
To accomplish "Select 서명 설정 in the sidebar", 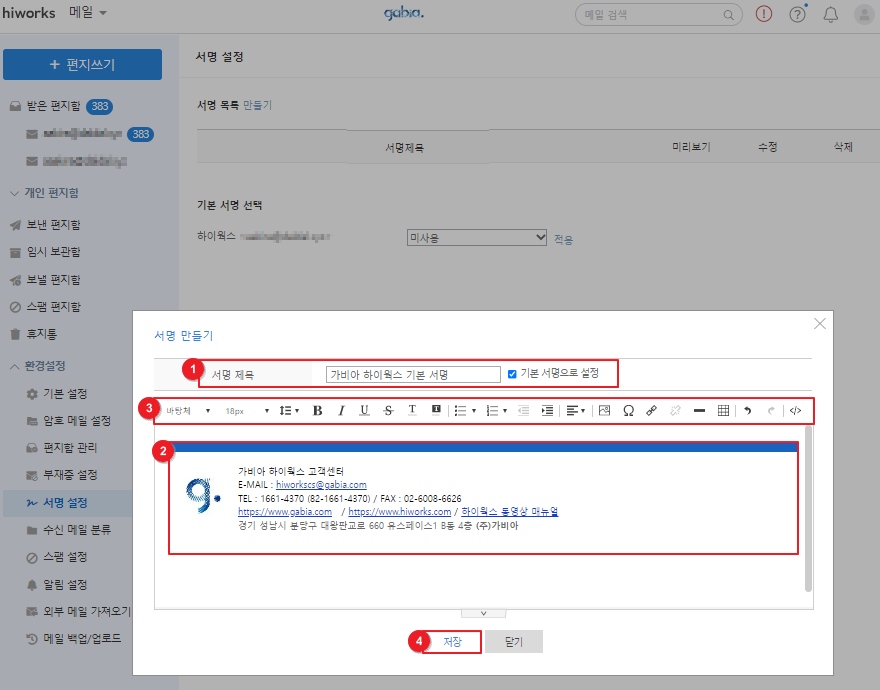I will pyautogui.click(x=65, y=503).
